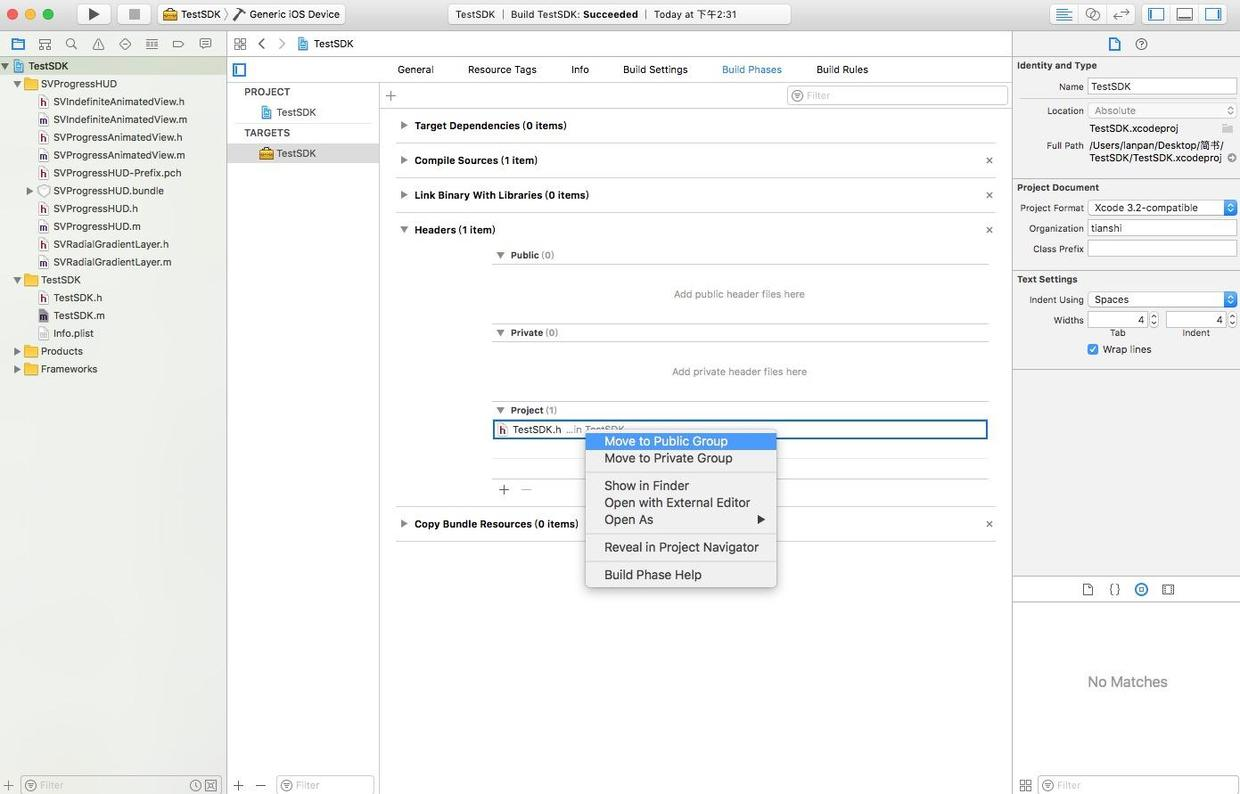This screenshot has height=794, width=1240.
Task: Click the Class Prefix field
Action: (1162, 249)
